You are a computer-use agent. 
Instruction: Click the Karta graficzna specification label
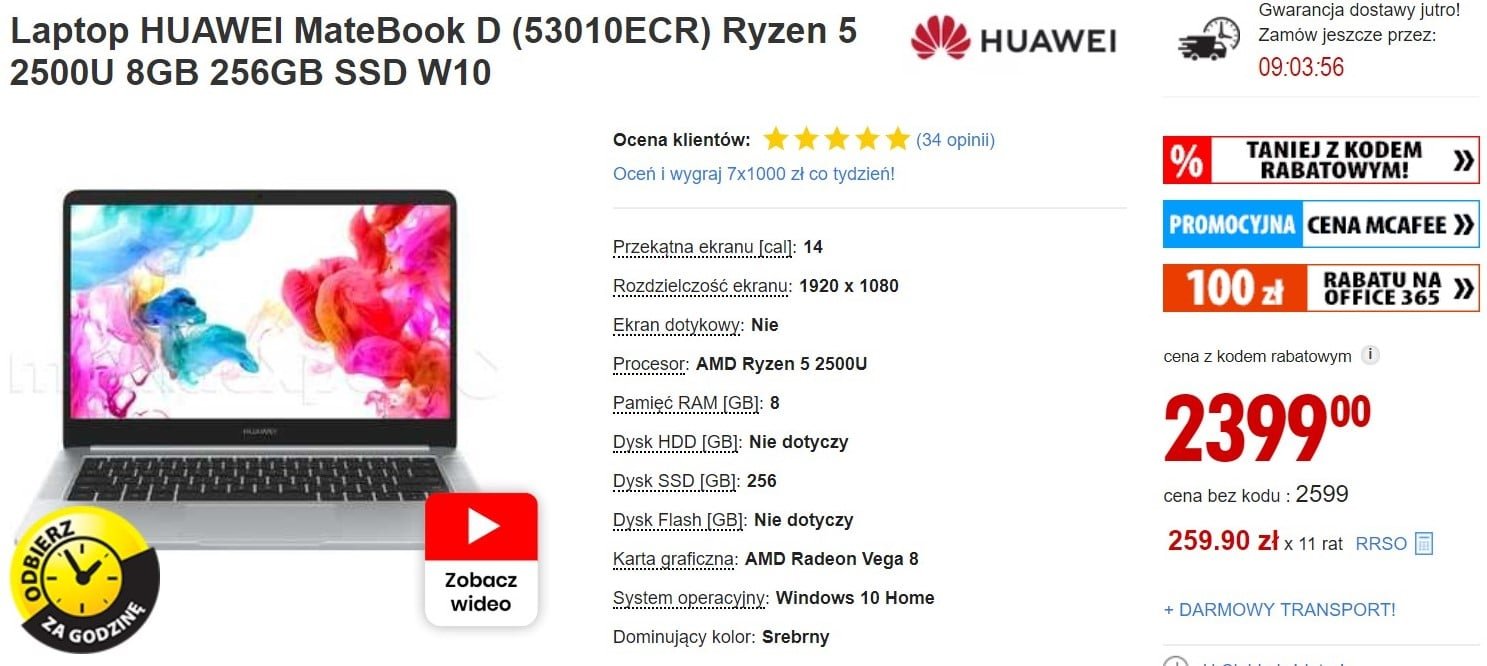675,559
